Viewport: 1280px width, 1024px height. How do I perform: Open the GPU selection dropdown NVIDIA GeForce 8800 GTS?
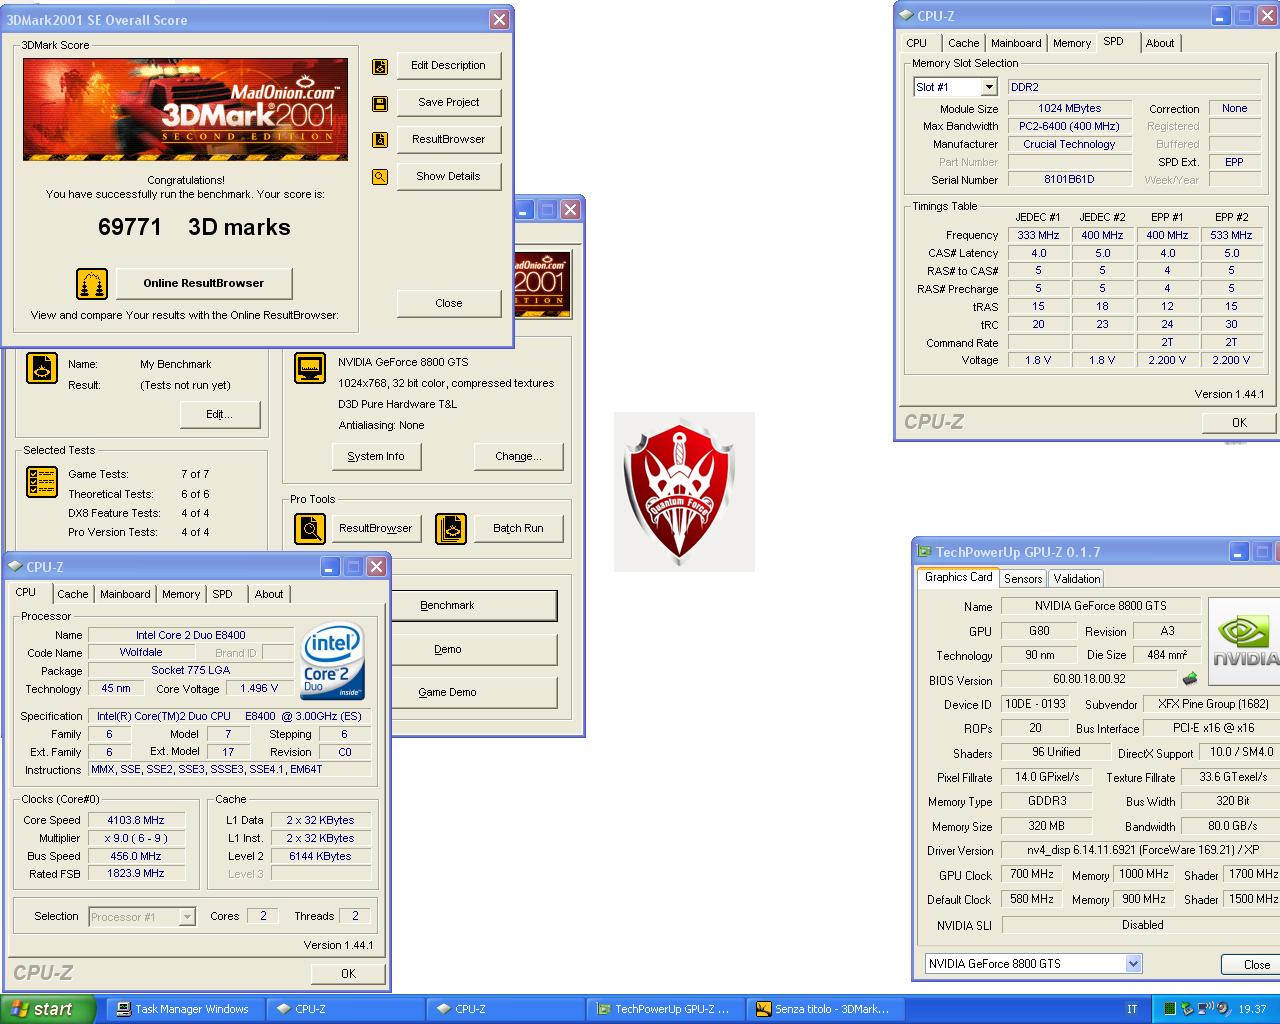pyautogui.click(x=1133, y=964)
